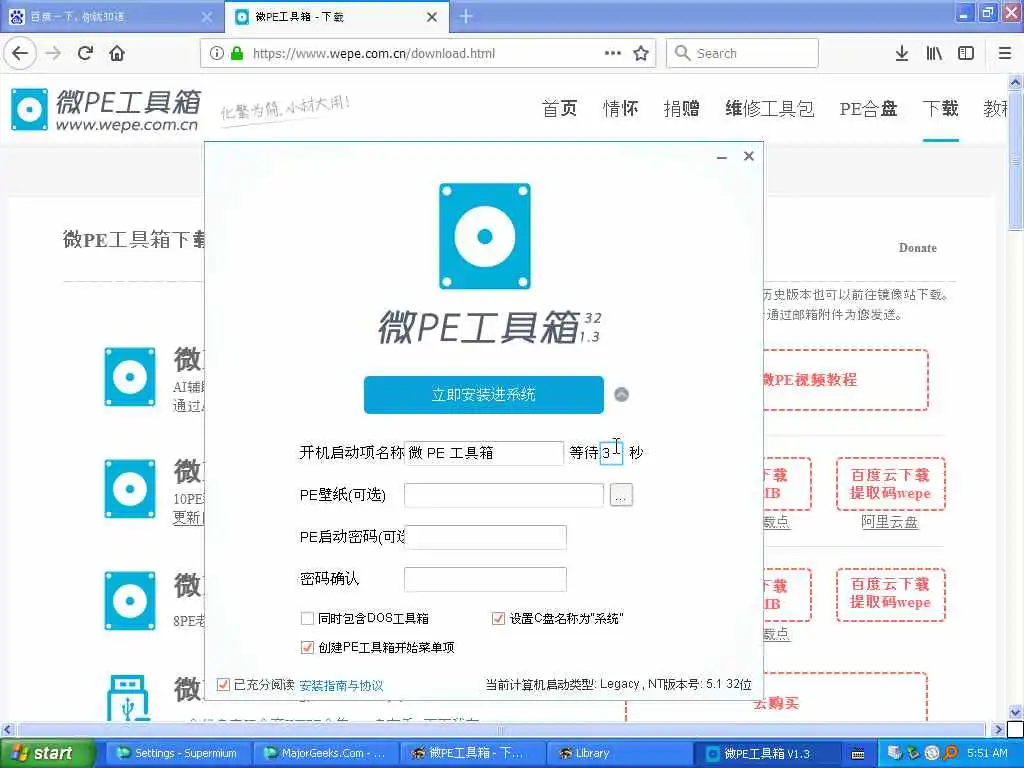Screen dimensions: 1024x768
Task: Open the Firefox hamburger menu
Action: coord(1005,53)
